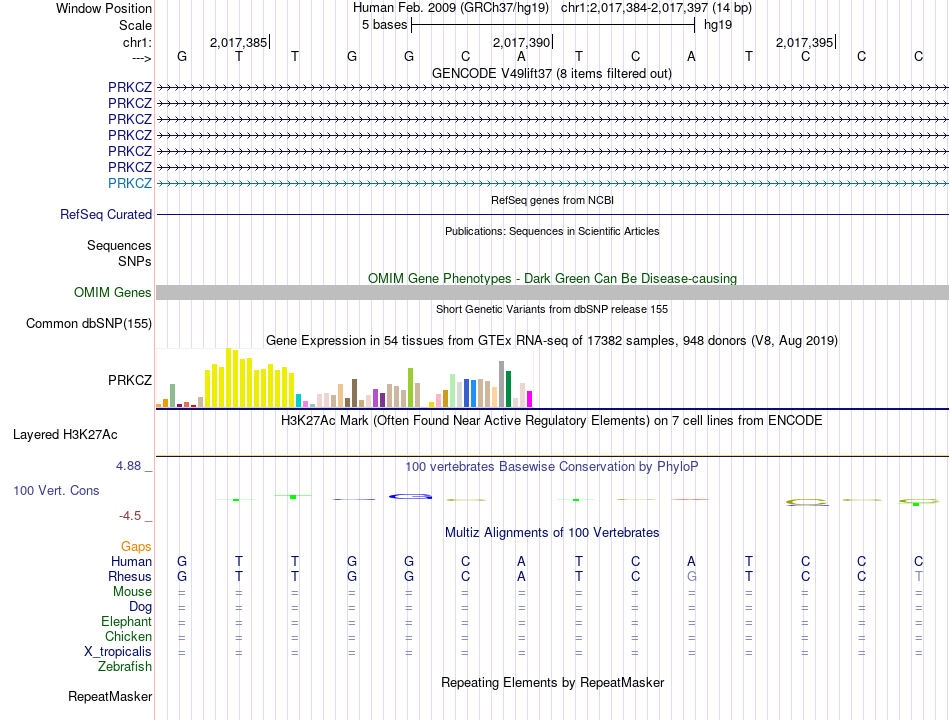The image size is (950, 720).
Task: Click the -4.5 PhyloP lower value
Action: 130,516
